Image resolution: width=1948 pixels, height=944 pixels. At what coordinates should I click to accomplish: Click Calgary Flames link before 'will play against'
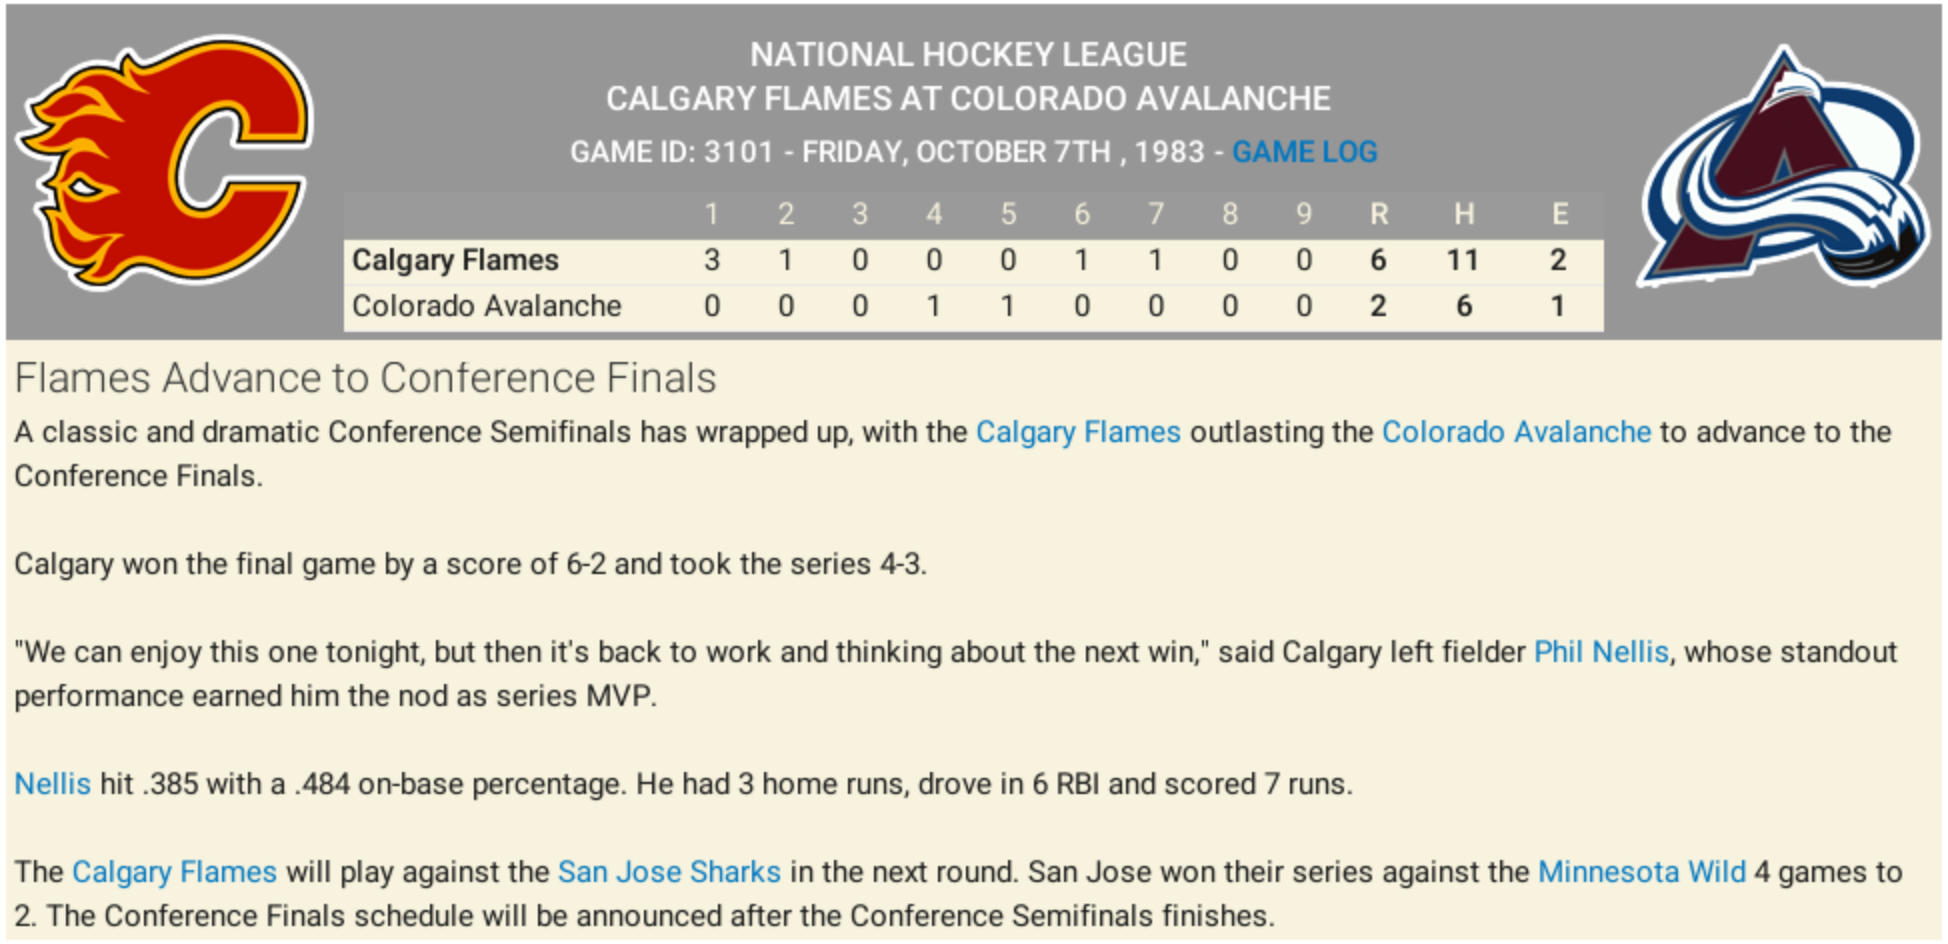pos(174,872)
